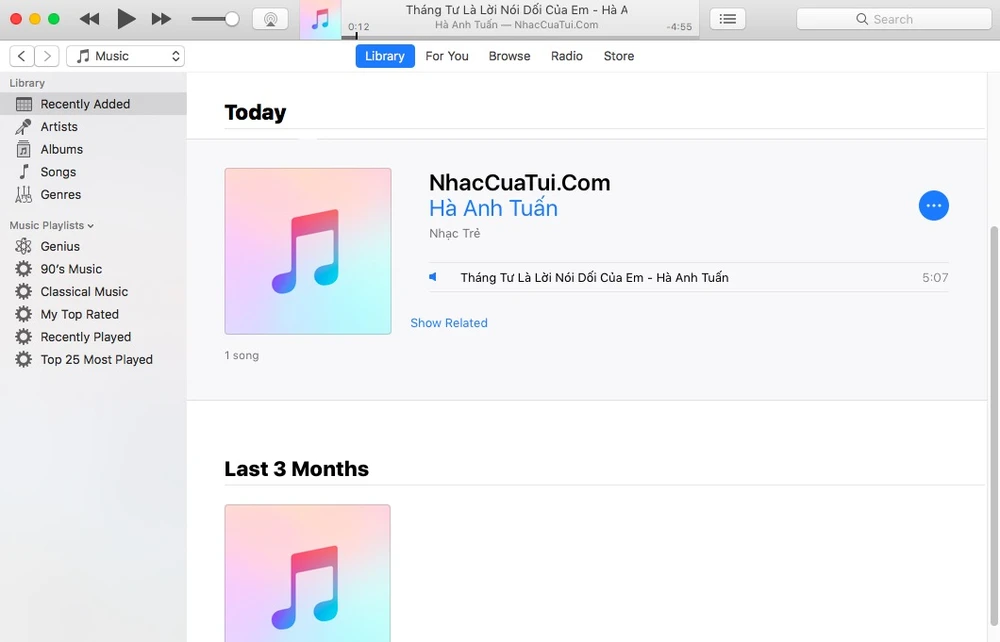1000x642 pixels.
Task: Adjust the volume slider knob
Action: coord(232,19)
